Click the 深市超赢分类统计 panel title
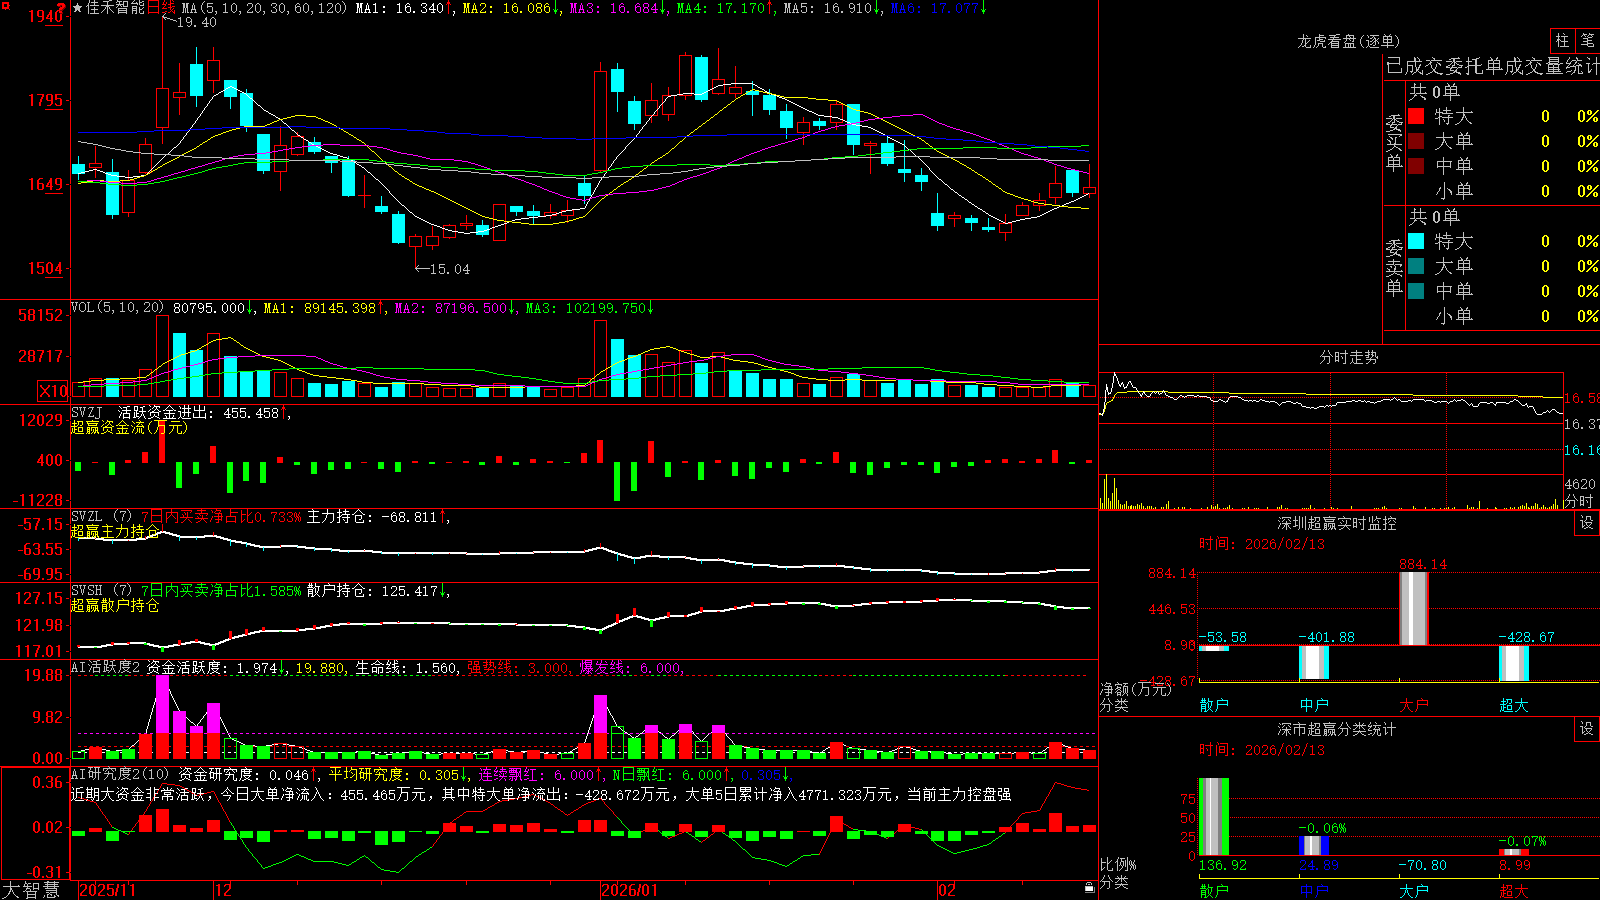This screenshot has width=1600, height=900. click(1337, 729)
